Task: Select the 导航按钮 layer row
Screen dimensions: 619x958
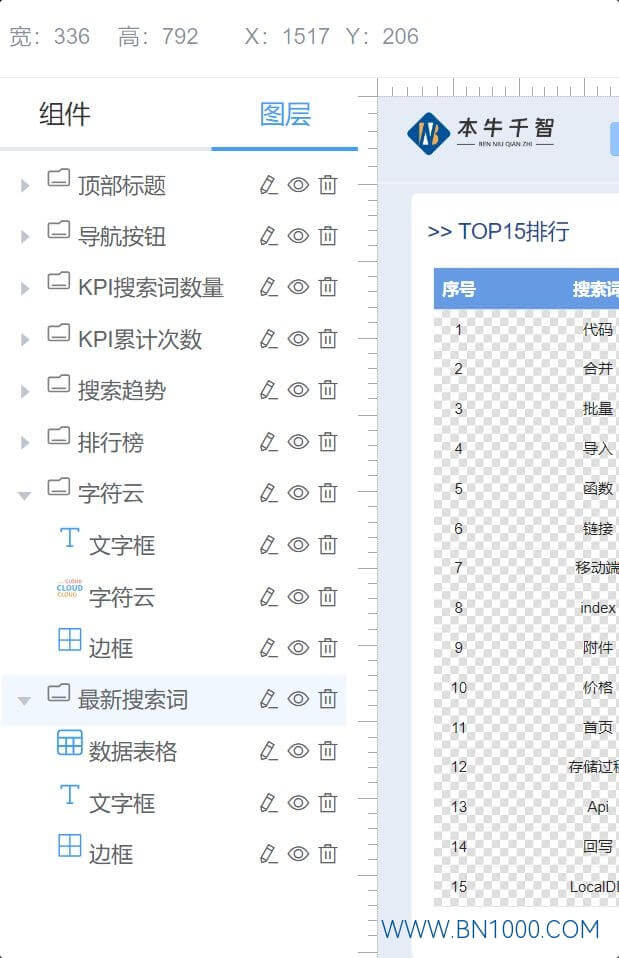Action: [x=174, y=236]
